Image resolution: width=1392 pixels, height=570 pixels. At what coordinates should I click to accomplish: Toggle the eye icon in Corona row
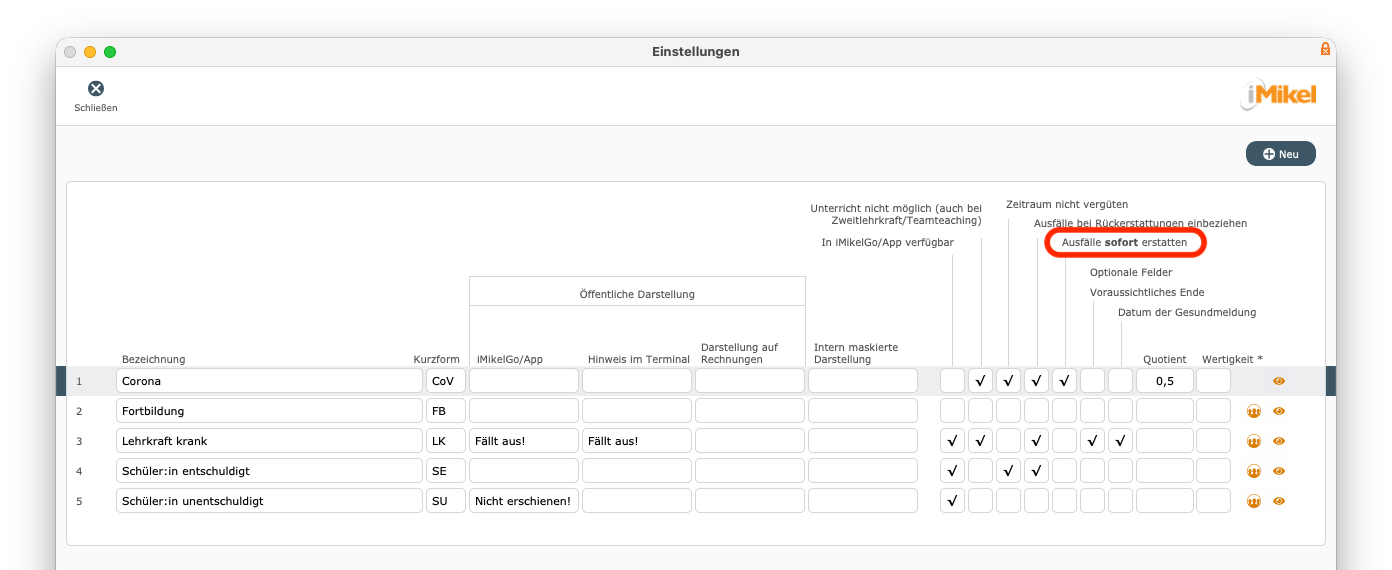click(1279, 381)
